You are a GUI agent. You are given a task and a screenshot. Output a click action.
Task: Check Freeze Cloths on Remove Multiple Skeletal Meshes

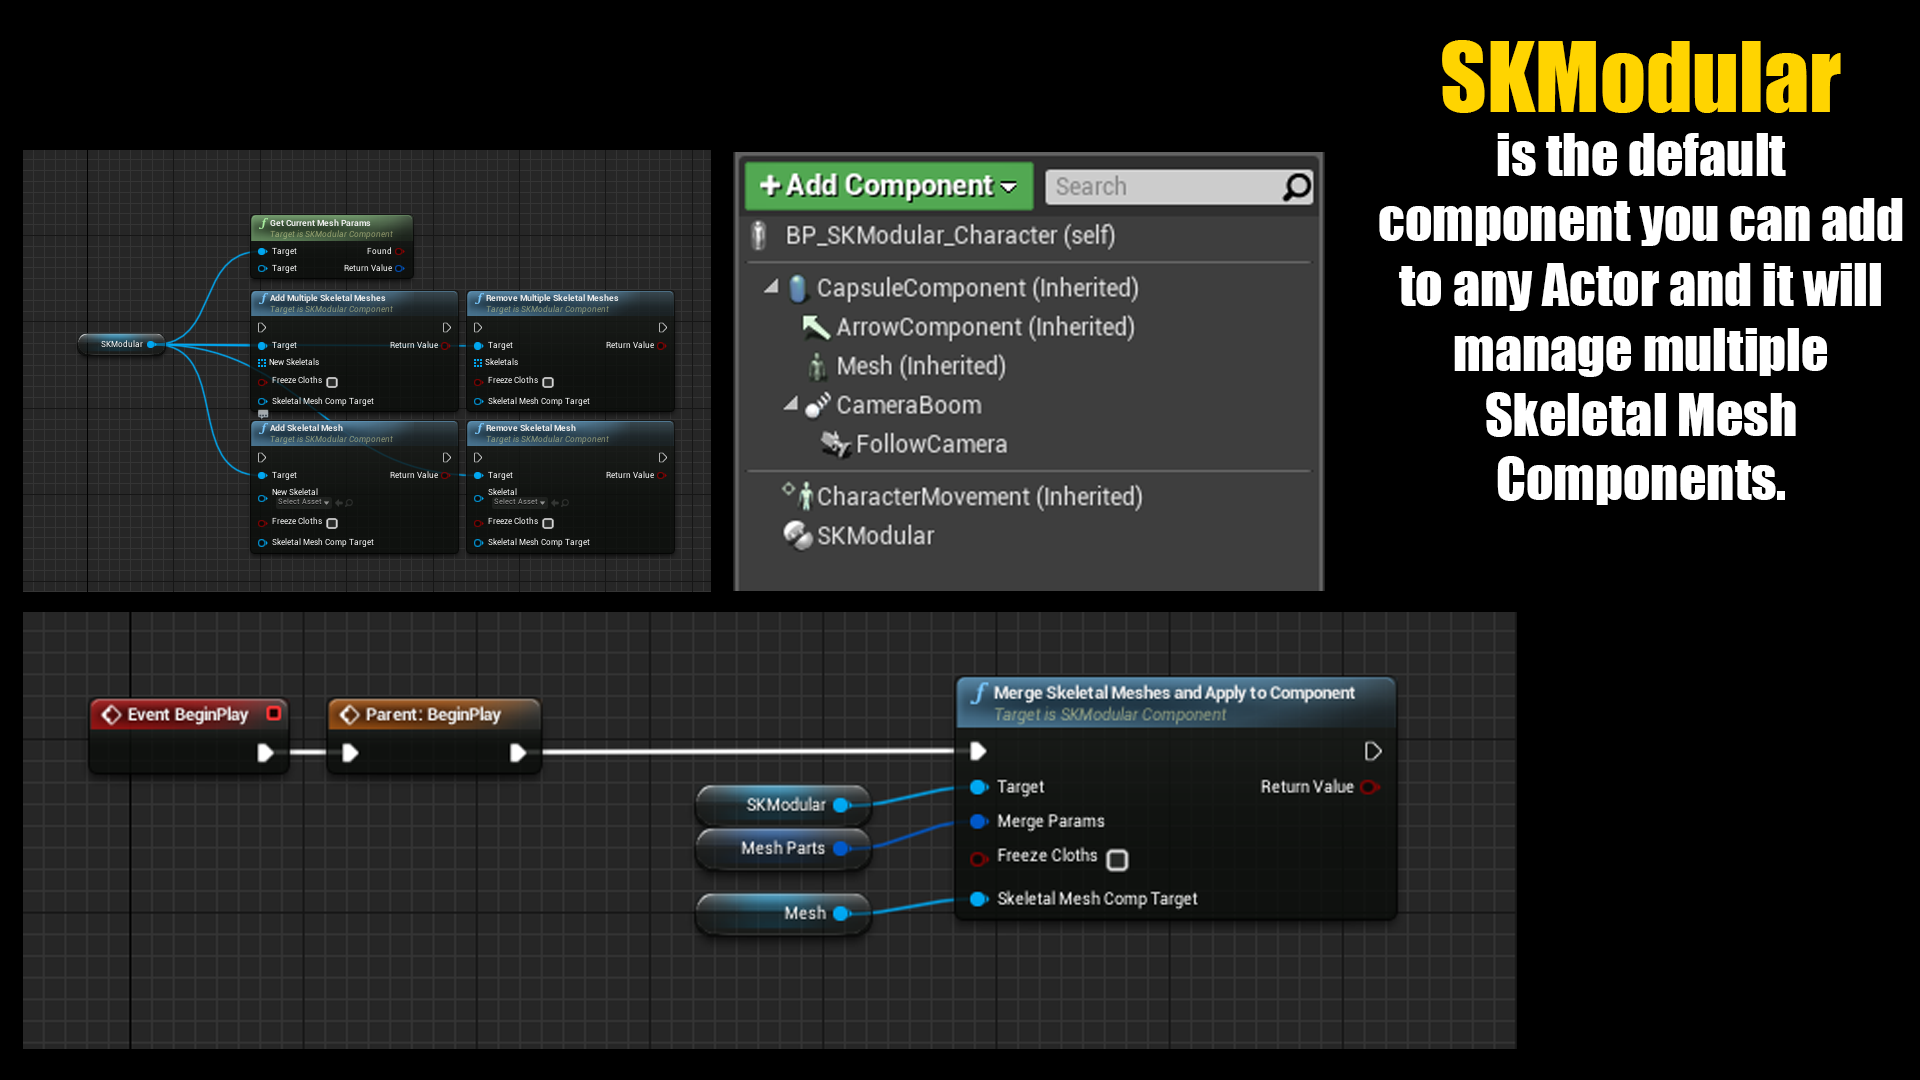547,381
